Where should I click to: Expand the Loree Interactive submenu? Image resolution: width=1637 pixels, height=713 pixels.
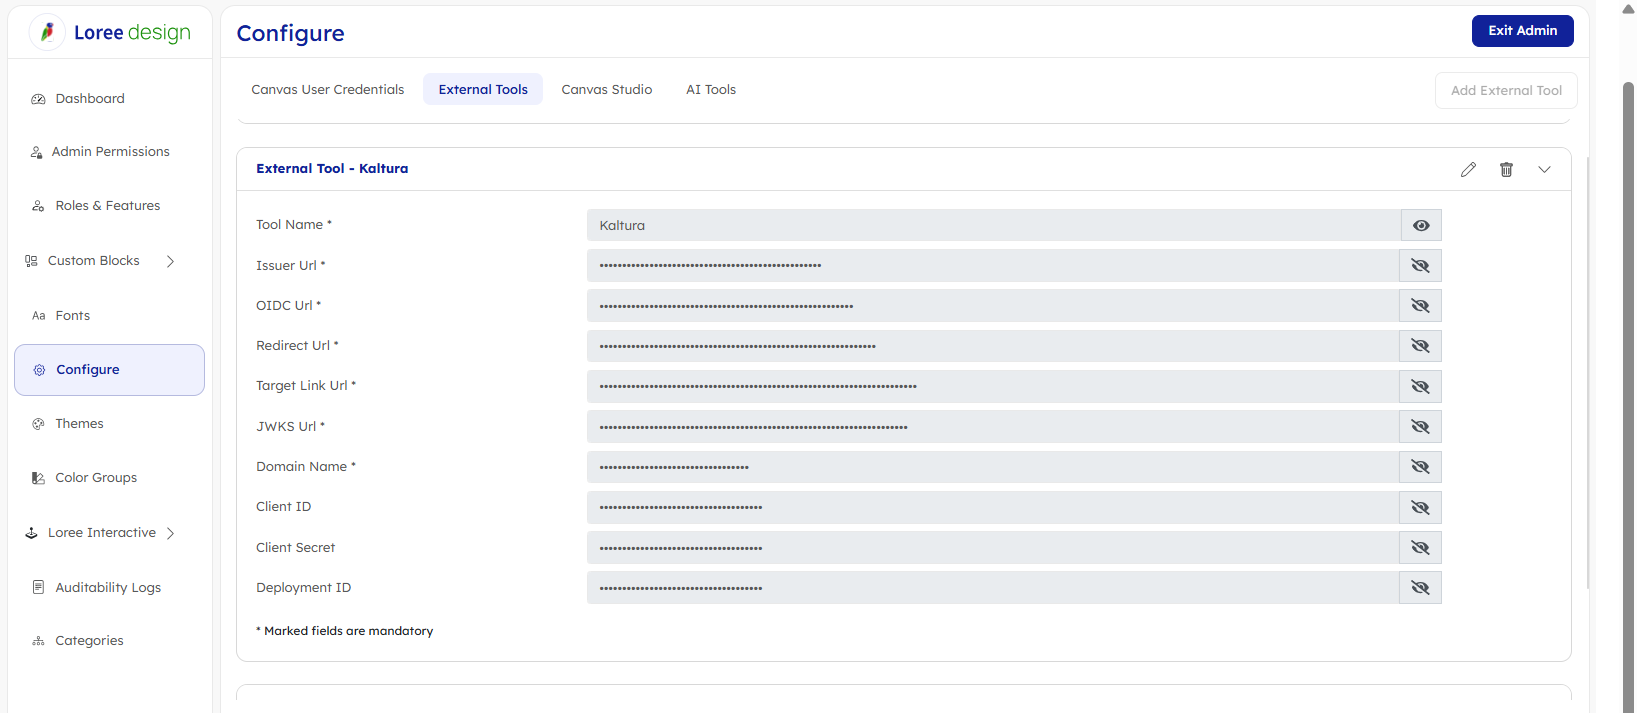coord(170,533)
